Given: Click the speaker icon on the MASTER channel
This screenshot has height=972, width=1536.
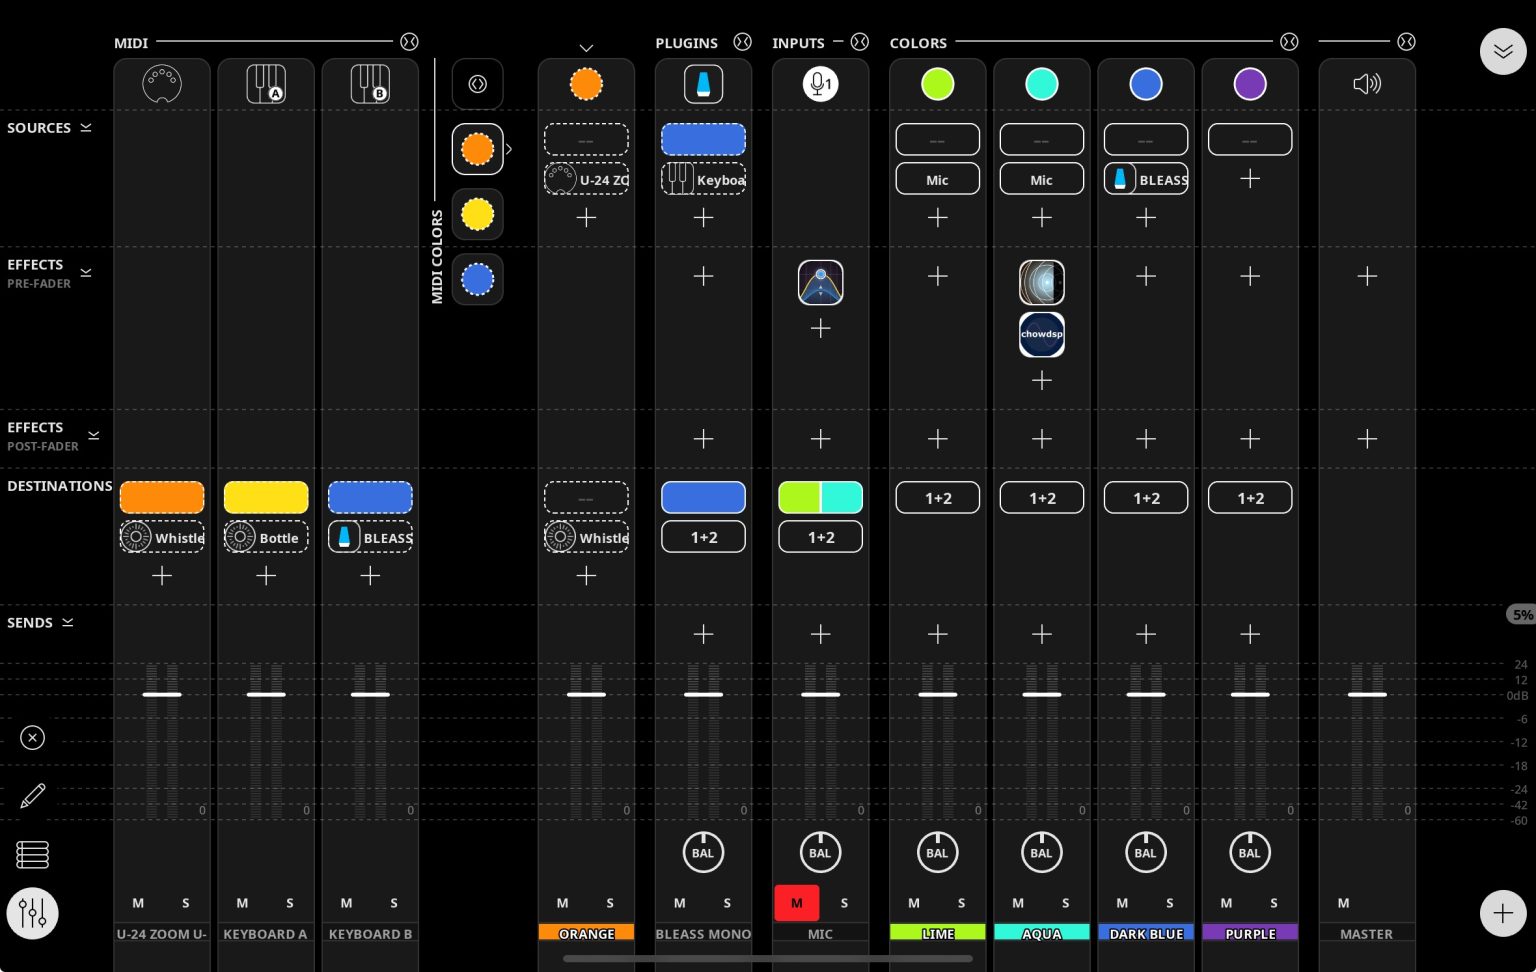Looking at the screenshot, I should pyautogui.click(x=1366, y=84).
